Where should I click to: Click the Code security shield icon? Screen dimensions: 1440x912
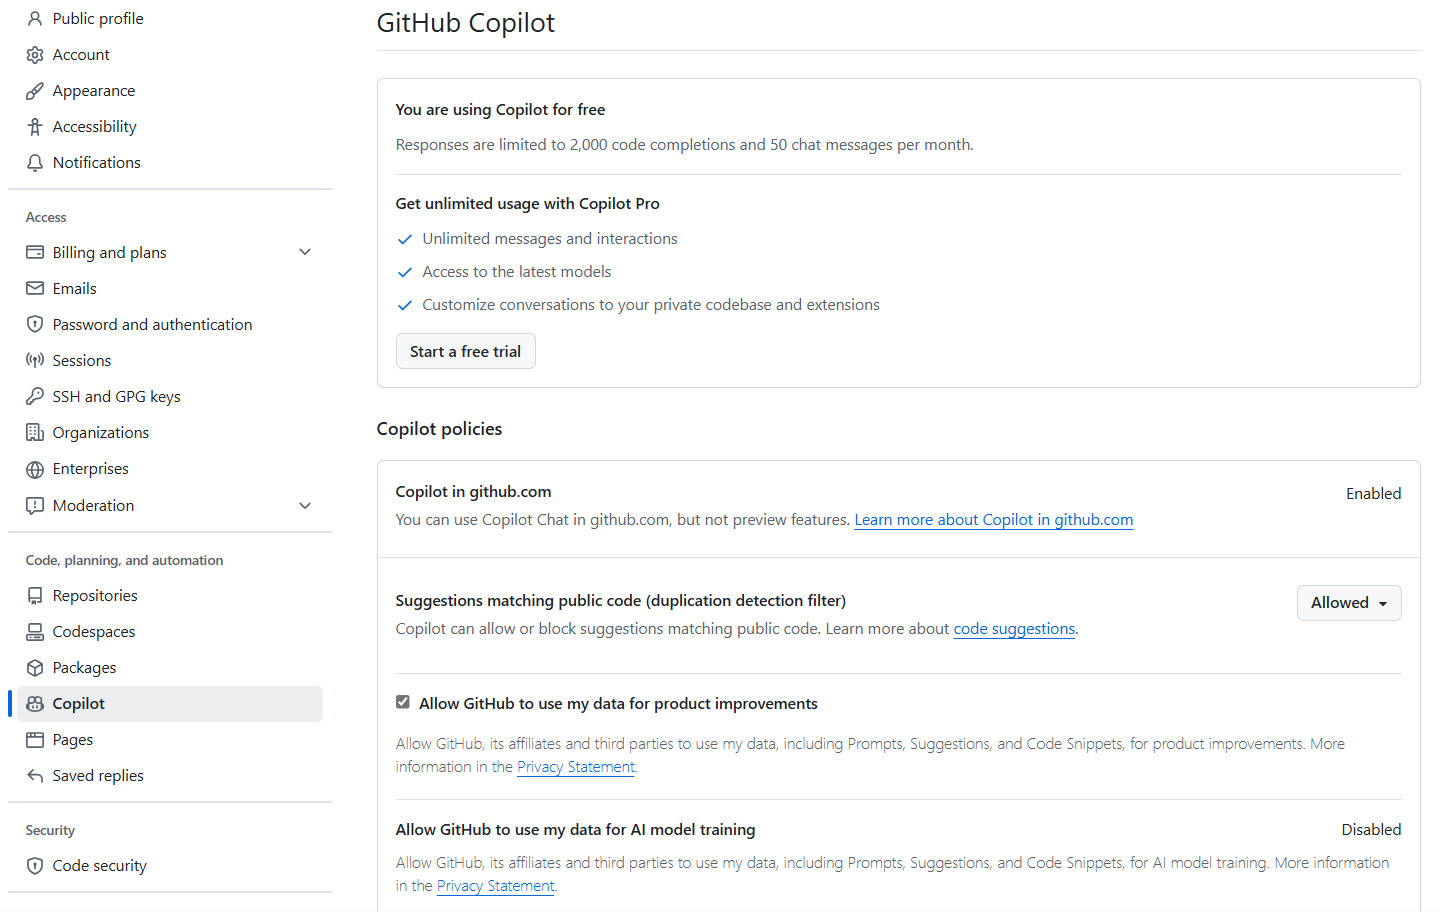point(36,865)
